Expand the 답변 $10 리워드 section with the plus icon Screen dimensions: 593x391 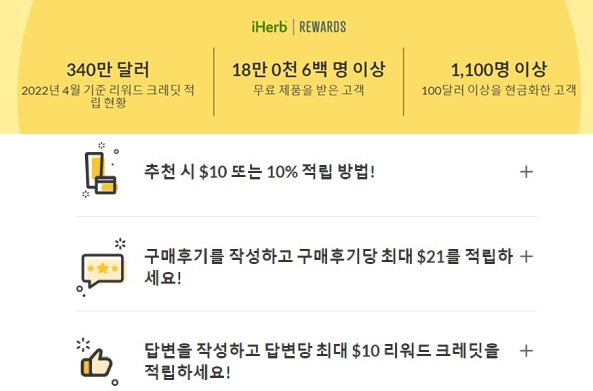(x=526, y=351)
